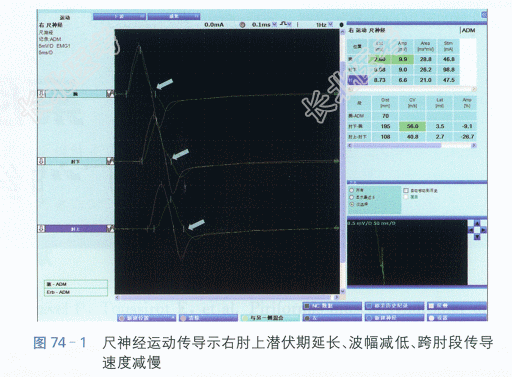512x377 pixels.
Task: Select the third radio button option
Action: [x=351, y=204]
